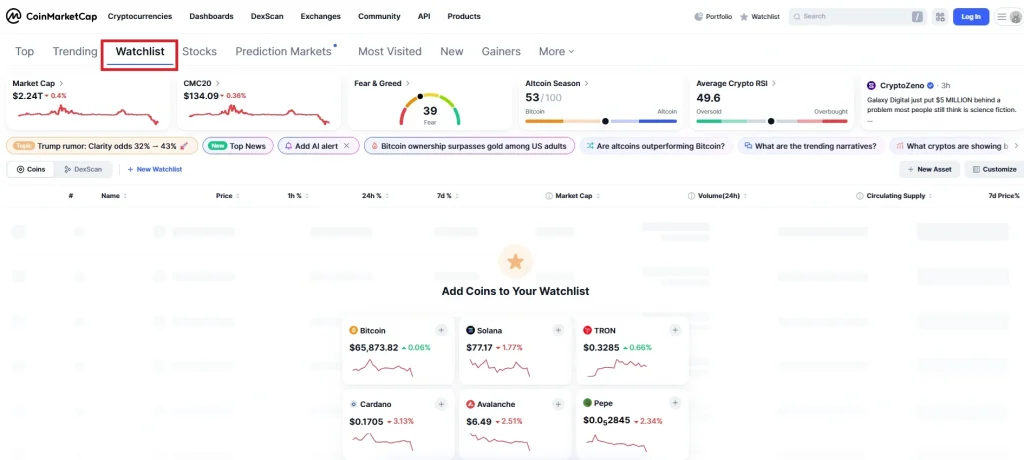
Task: Switch to the Top tab
Action: click(x=24, y=52)
